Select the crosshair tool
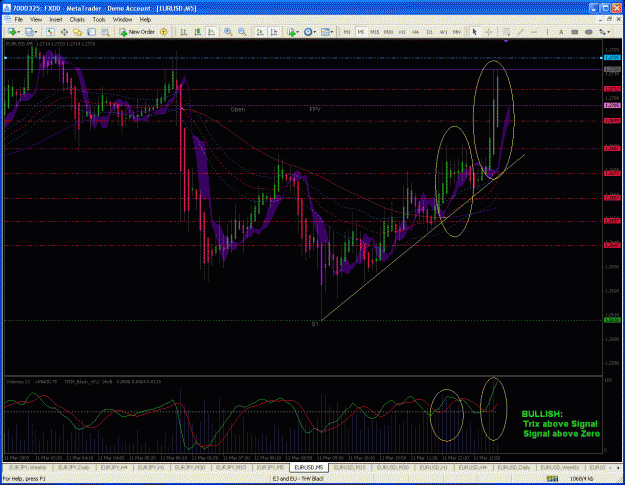625x485 pixels. 488,32
